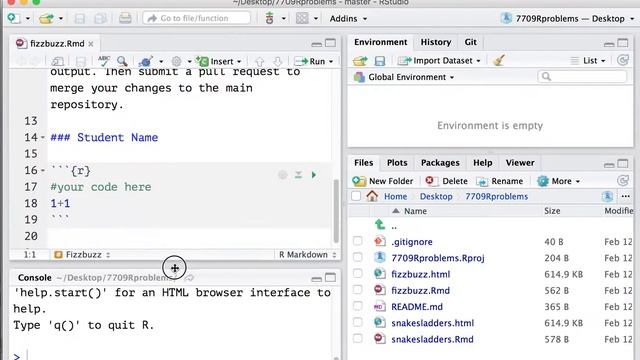Load workspace icon in Environment pane
Viewport: 640px width, 360px height.
pos(360,61)
